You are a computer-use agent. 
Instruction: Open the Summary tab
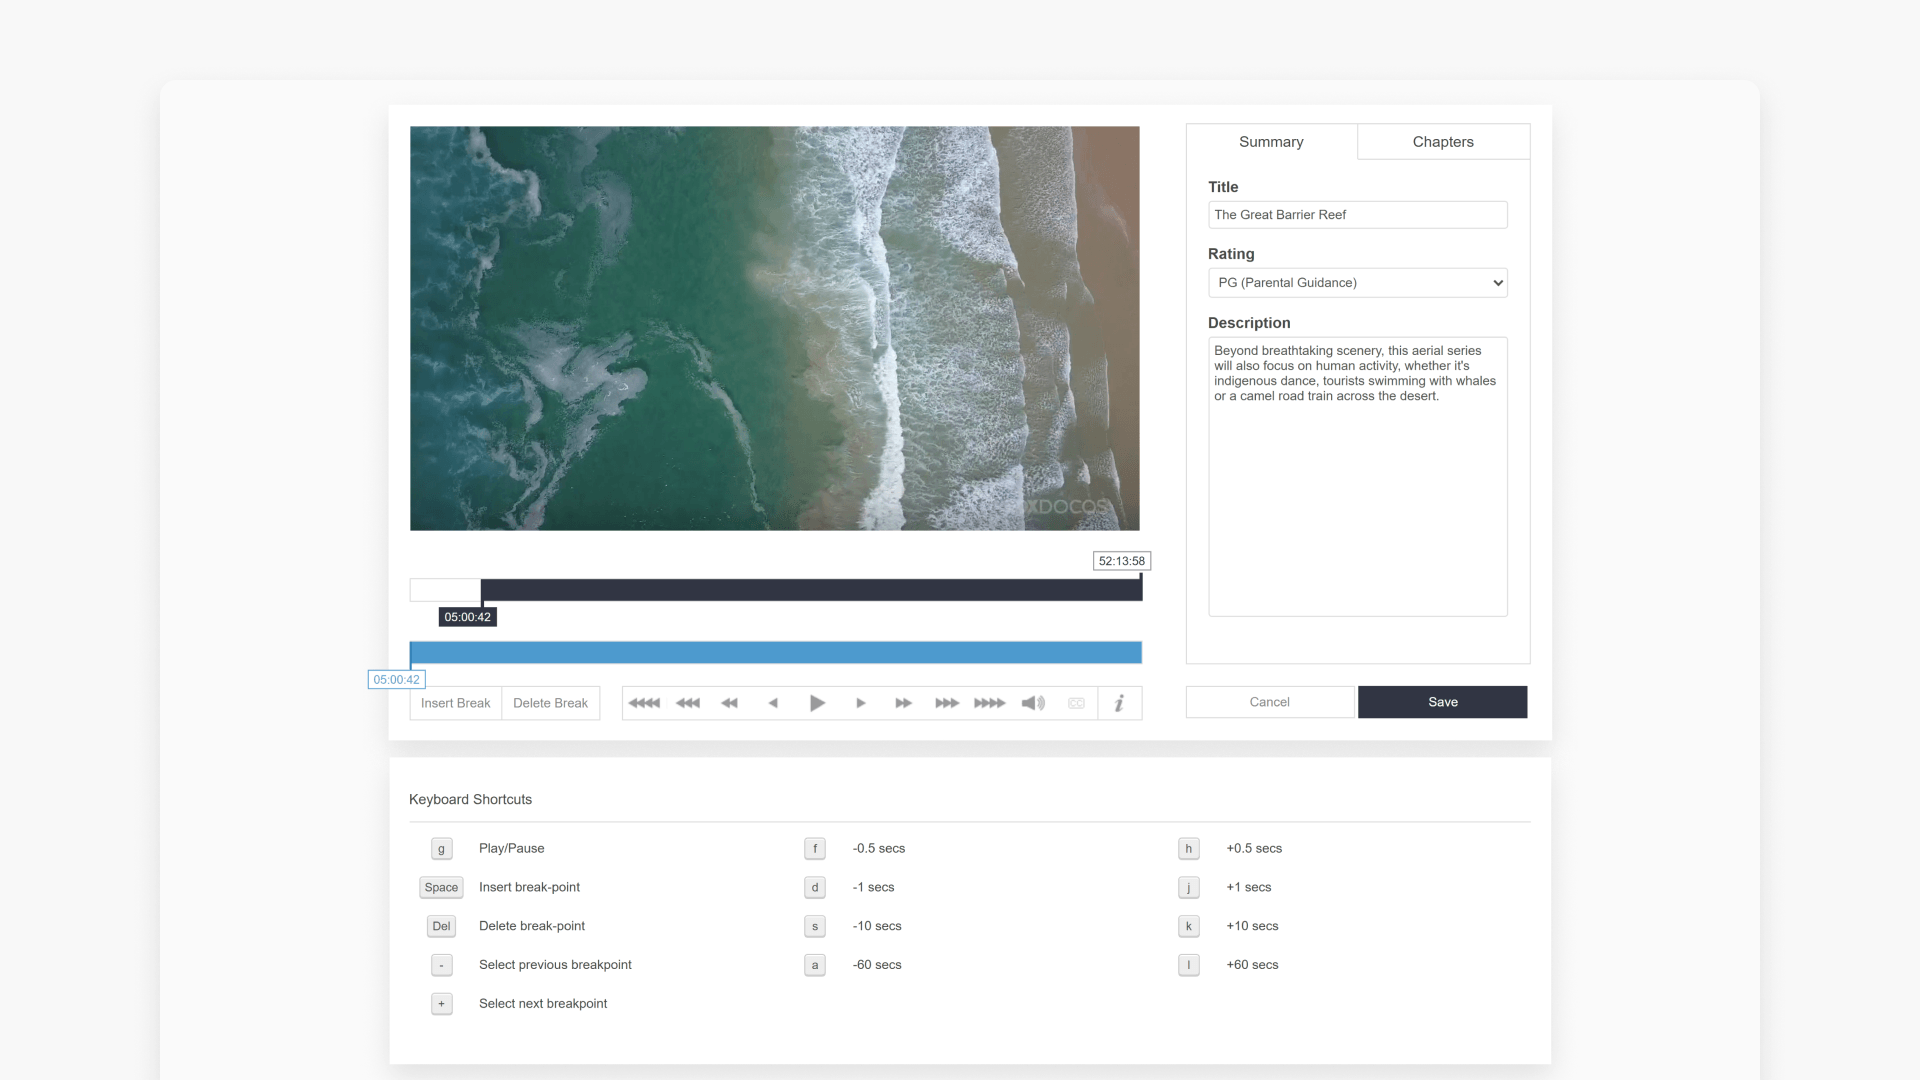click(1271, 141)
